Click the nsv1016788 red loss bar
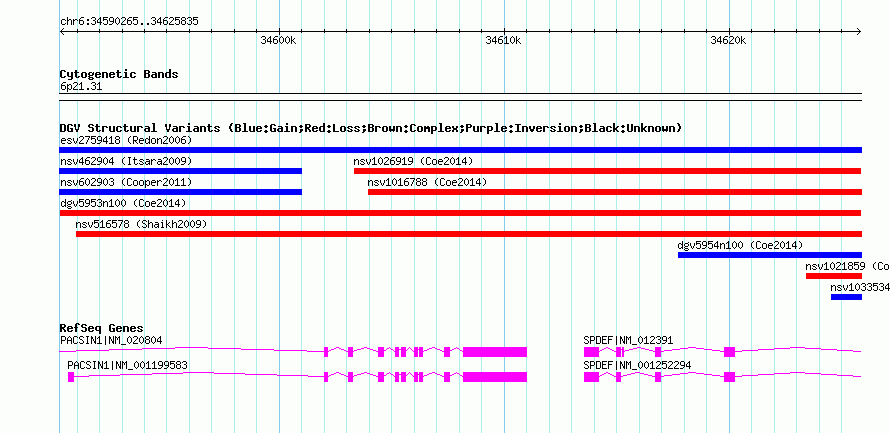890x433 pixels. (615, 192)
